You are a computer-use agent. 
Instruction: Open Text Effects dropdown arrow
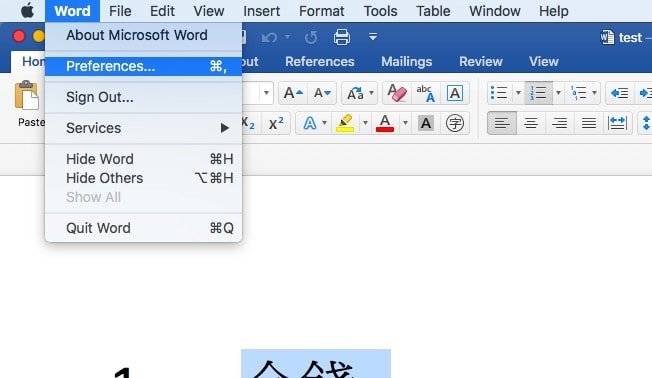325,123
